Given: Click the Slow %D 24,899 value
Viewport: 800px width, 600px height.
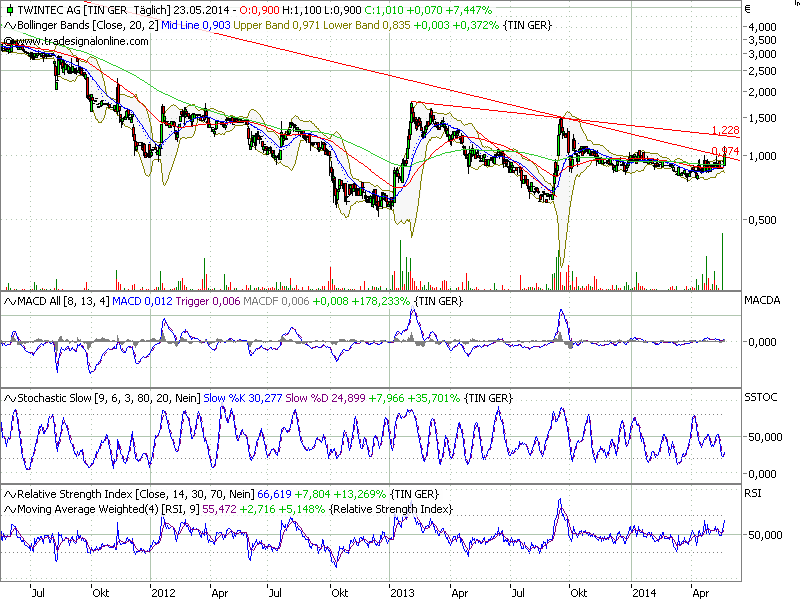Looking at the screenshot, I should (x=326, y=398).
